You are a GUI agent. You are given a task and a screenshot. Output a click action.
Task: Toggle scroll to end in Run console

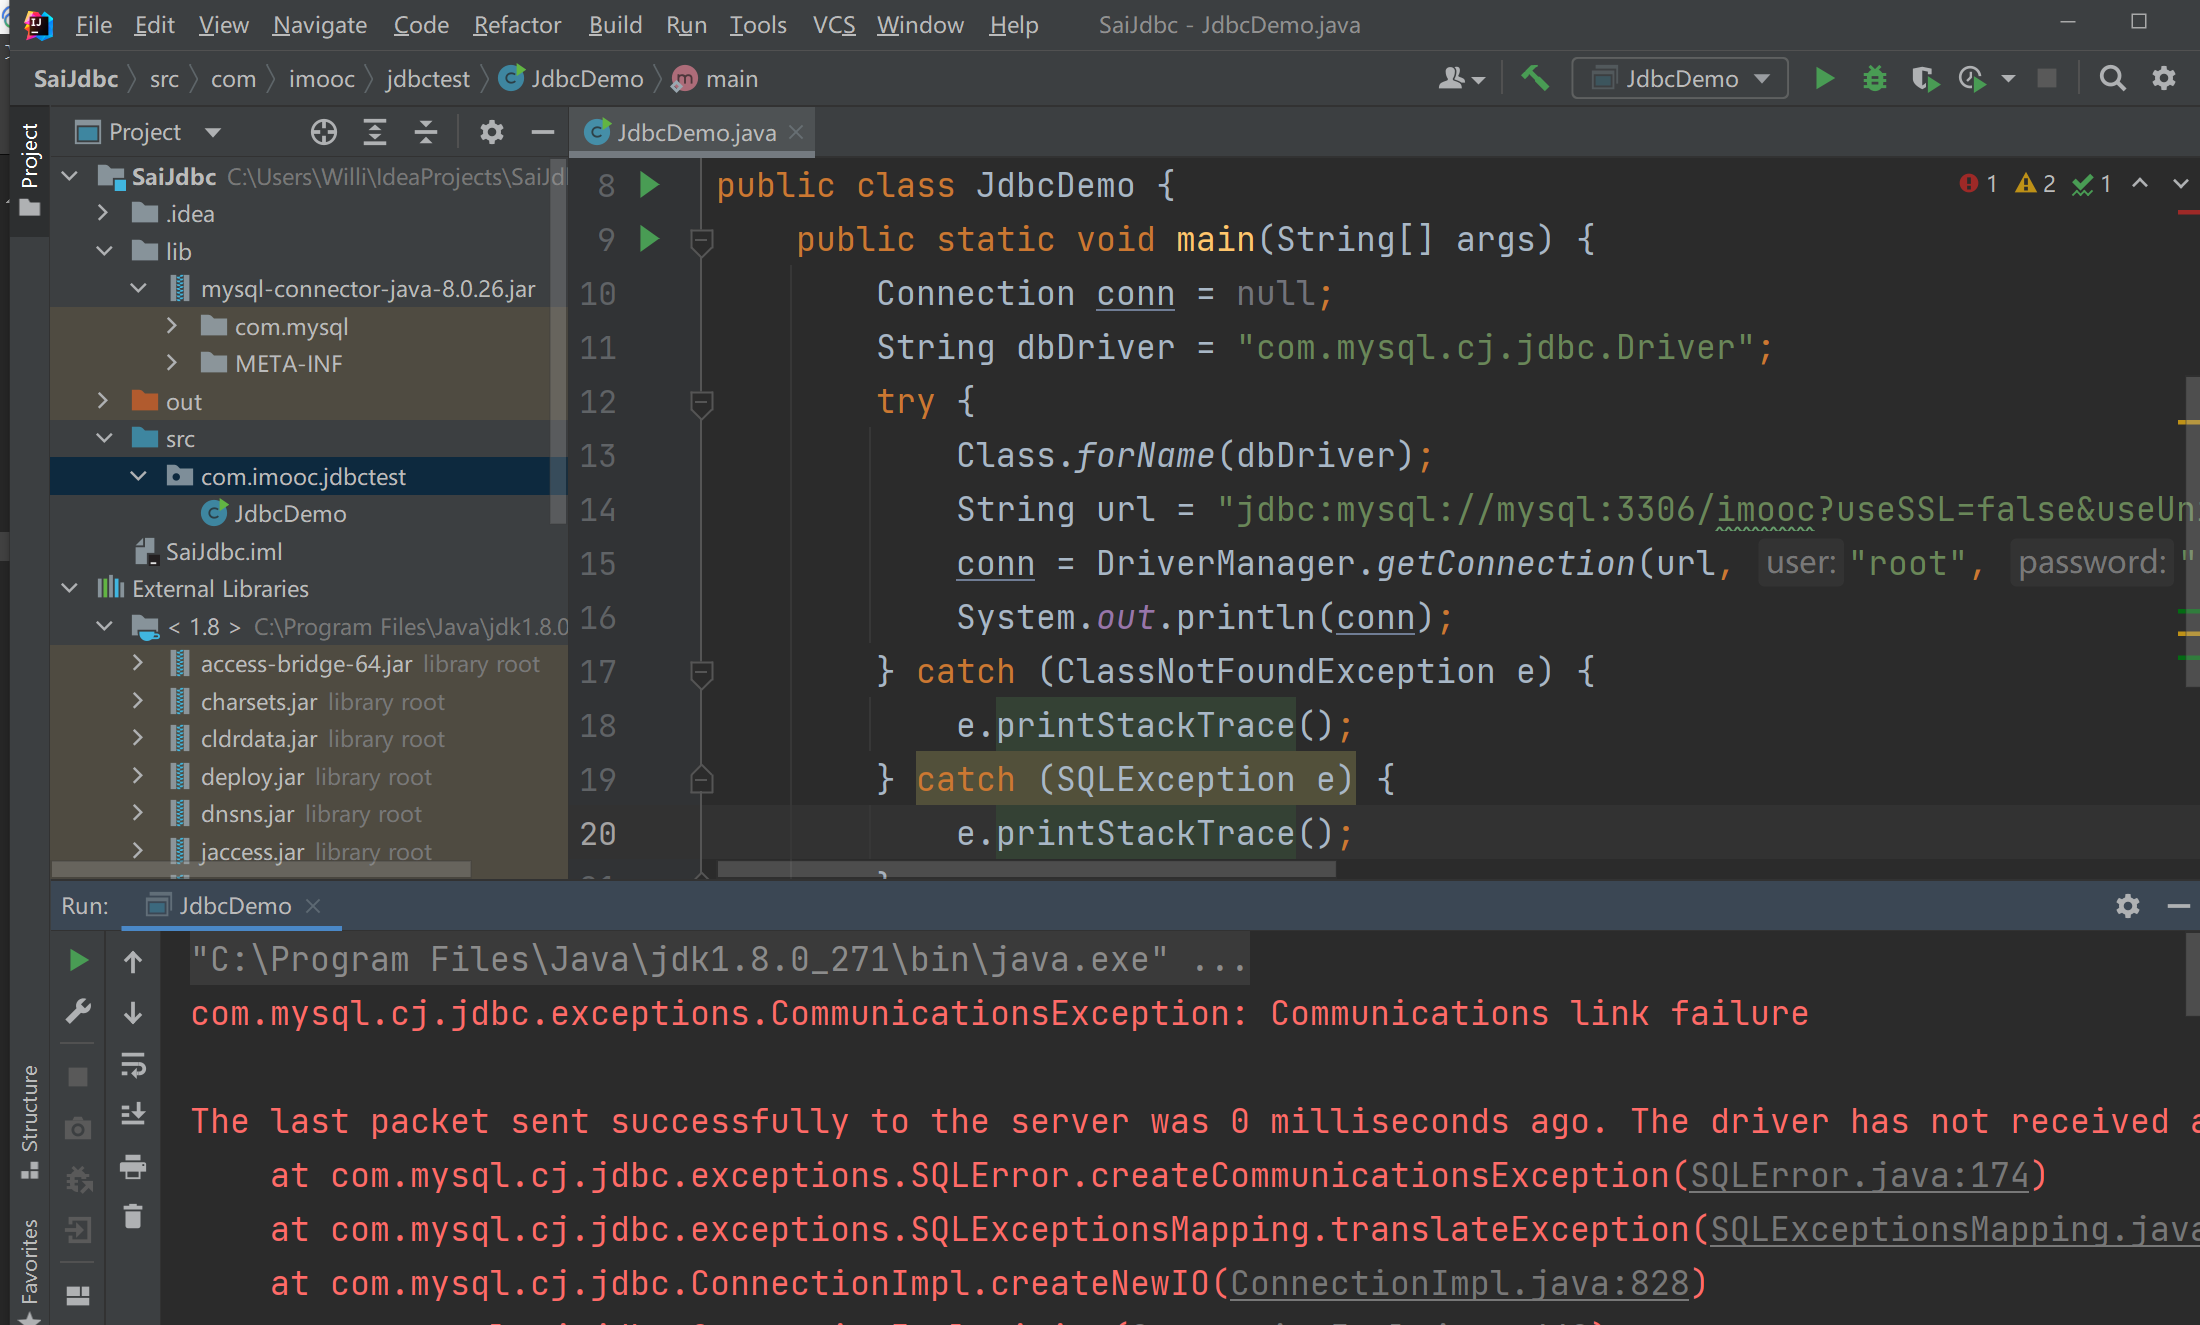(132, 1114)
